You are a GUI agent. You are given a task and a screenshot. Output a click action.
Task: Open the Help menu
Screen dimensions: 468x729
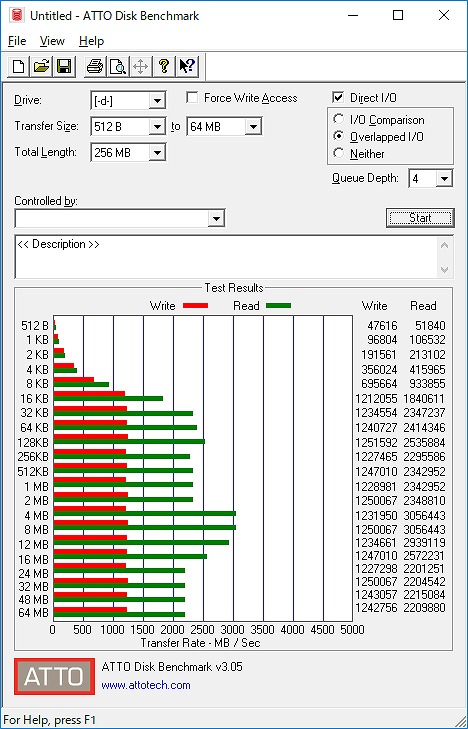91,41
